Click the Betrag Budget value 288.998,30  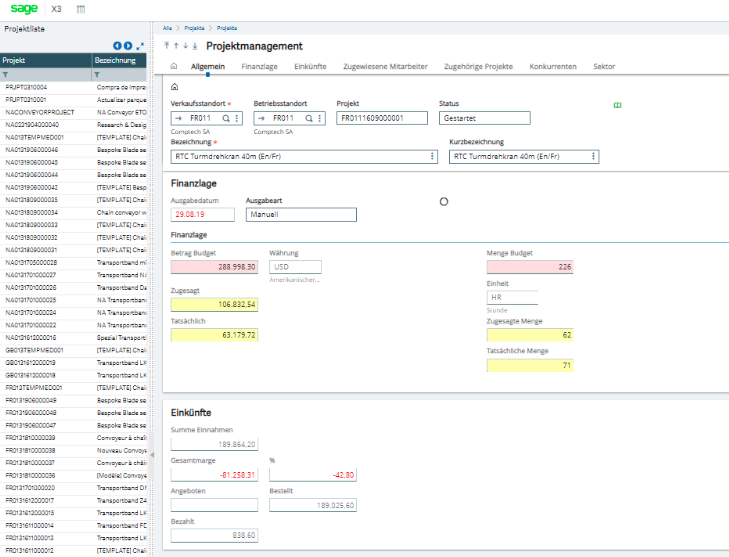[x=214, y=267]
